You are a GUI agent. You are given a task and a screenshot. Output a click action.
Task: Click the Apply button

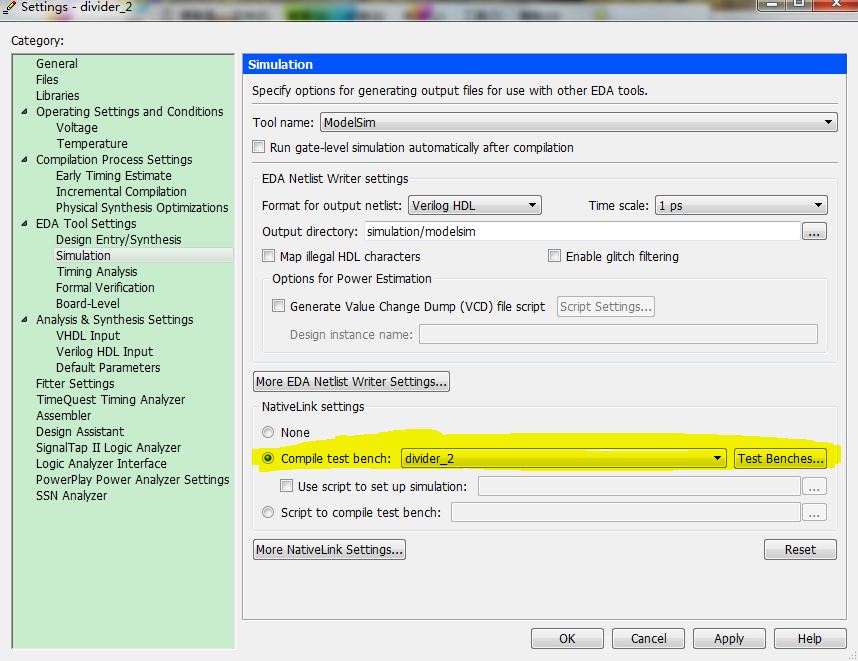coord(729,639)
